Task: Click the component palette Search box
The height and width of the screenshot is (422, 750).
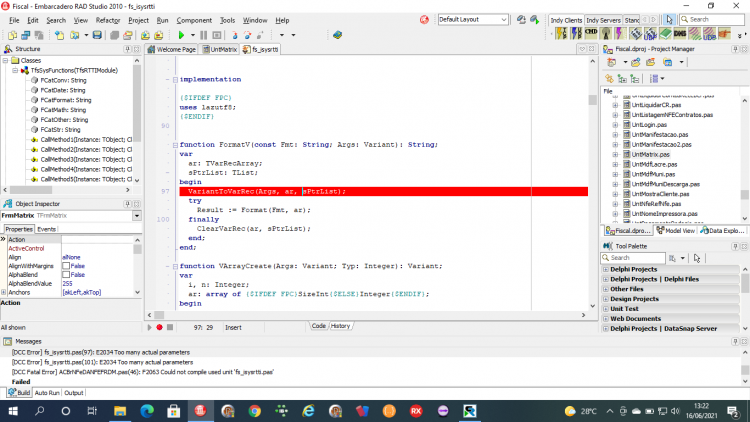Action: (x=713, y=20)
